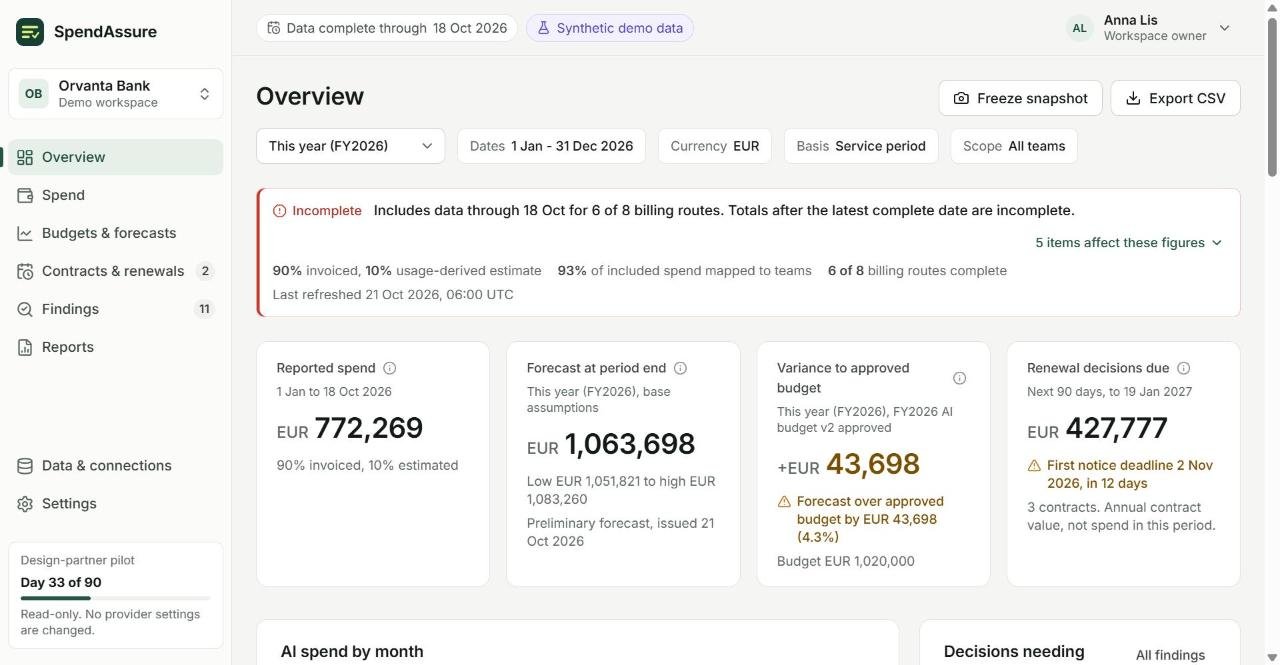The width and height of the screenshot is (1280, 665).
Task: Click the camera icon on Freeze snapshot
Action: pyautogui.click(x=961, y=98)
